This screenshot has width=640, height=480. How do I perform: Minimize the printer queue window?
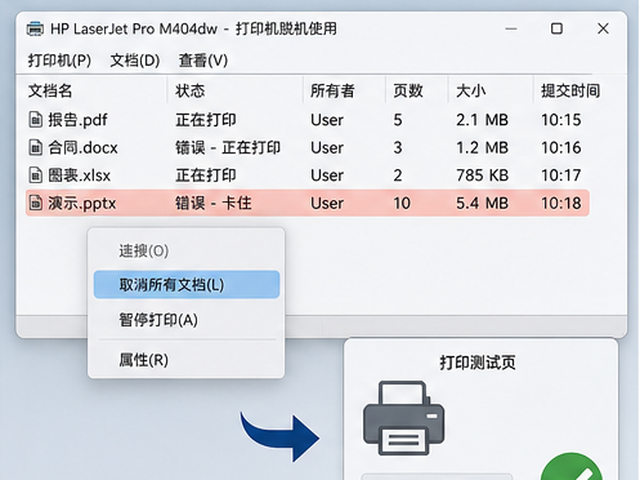(511, 29)
